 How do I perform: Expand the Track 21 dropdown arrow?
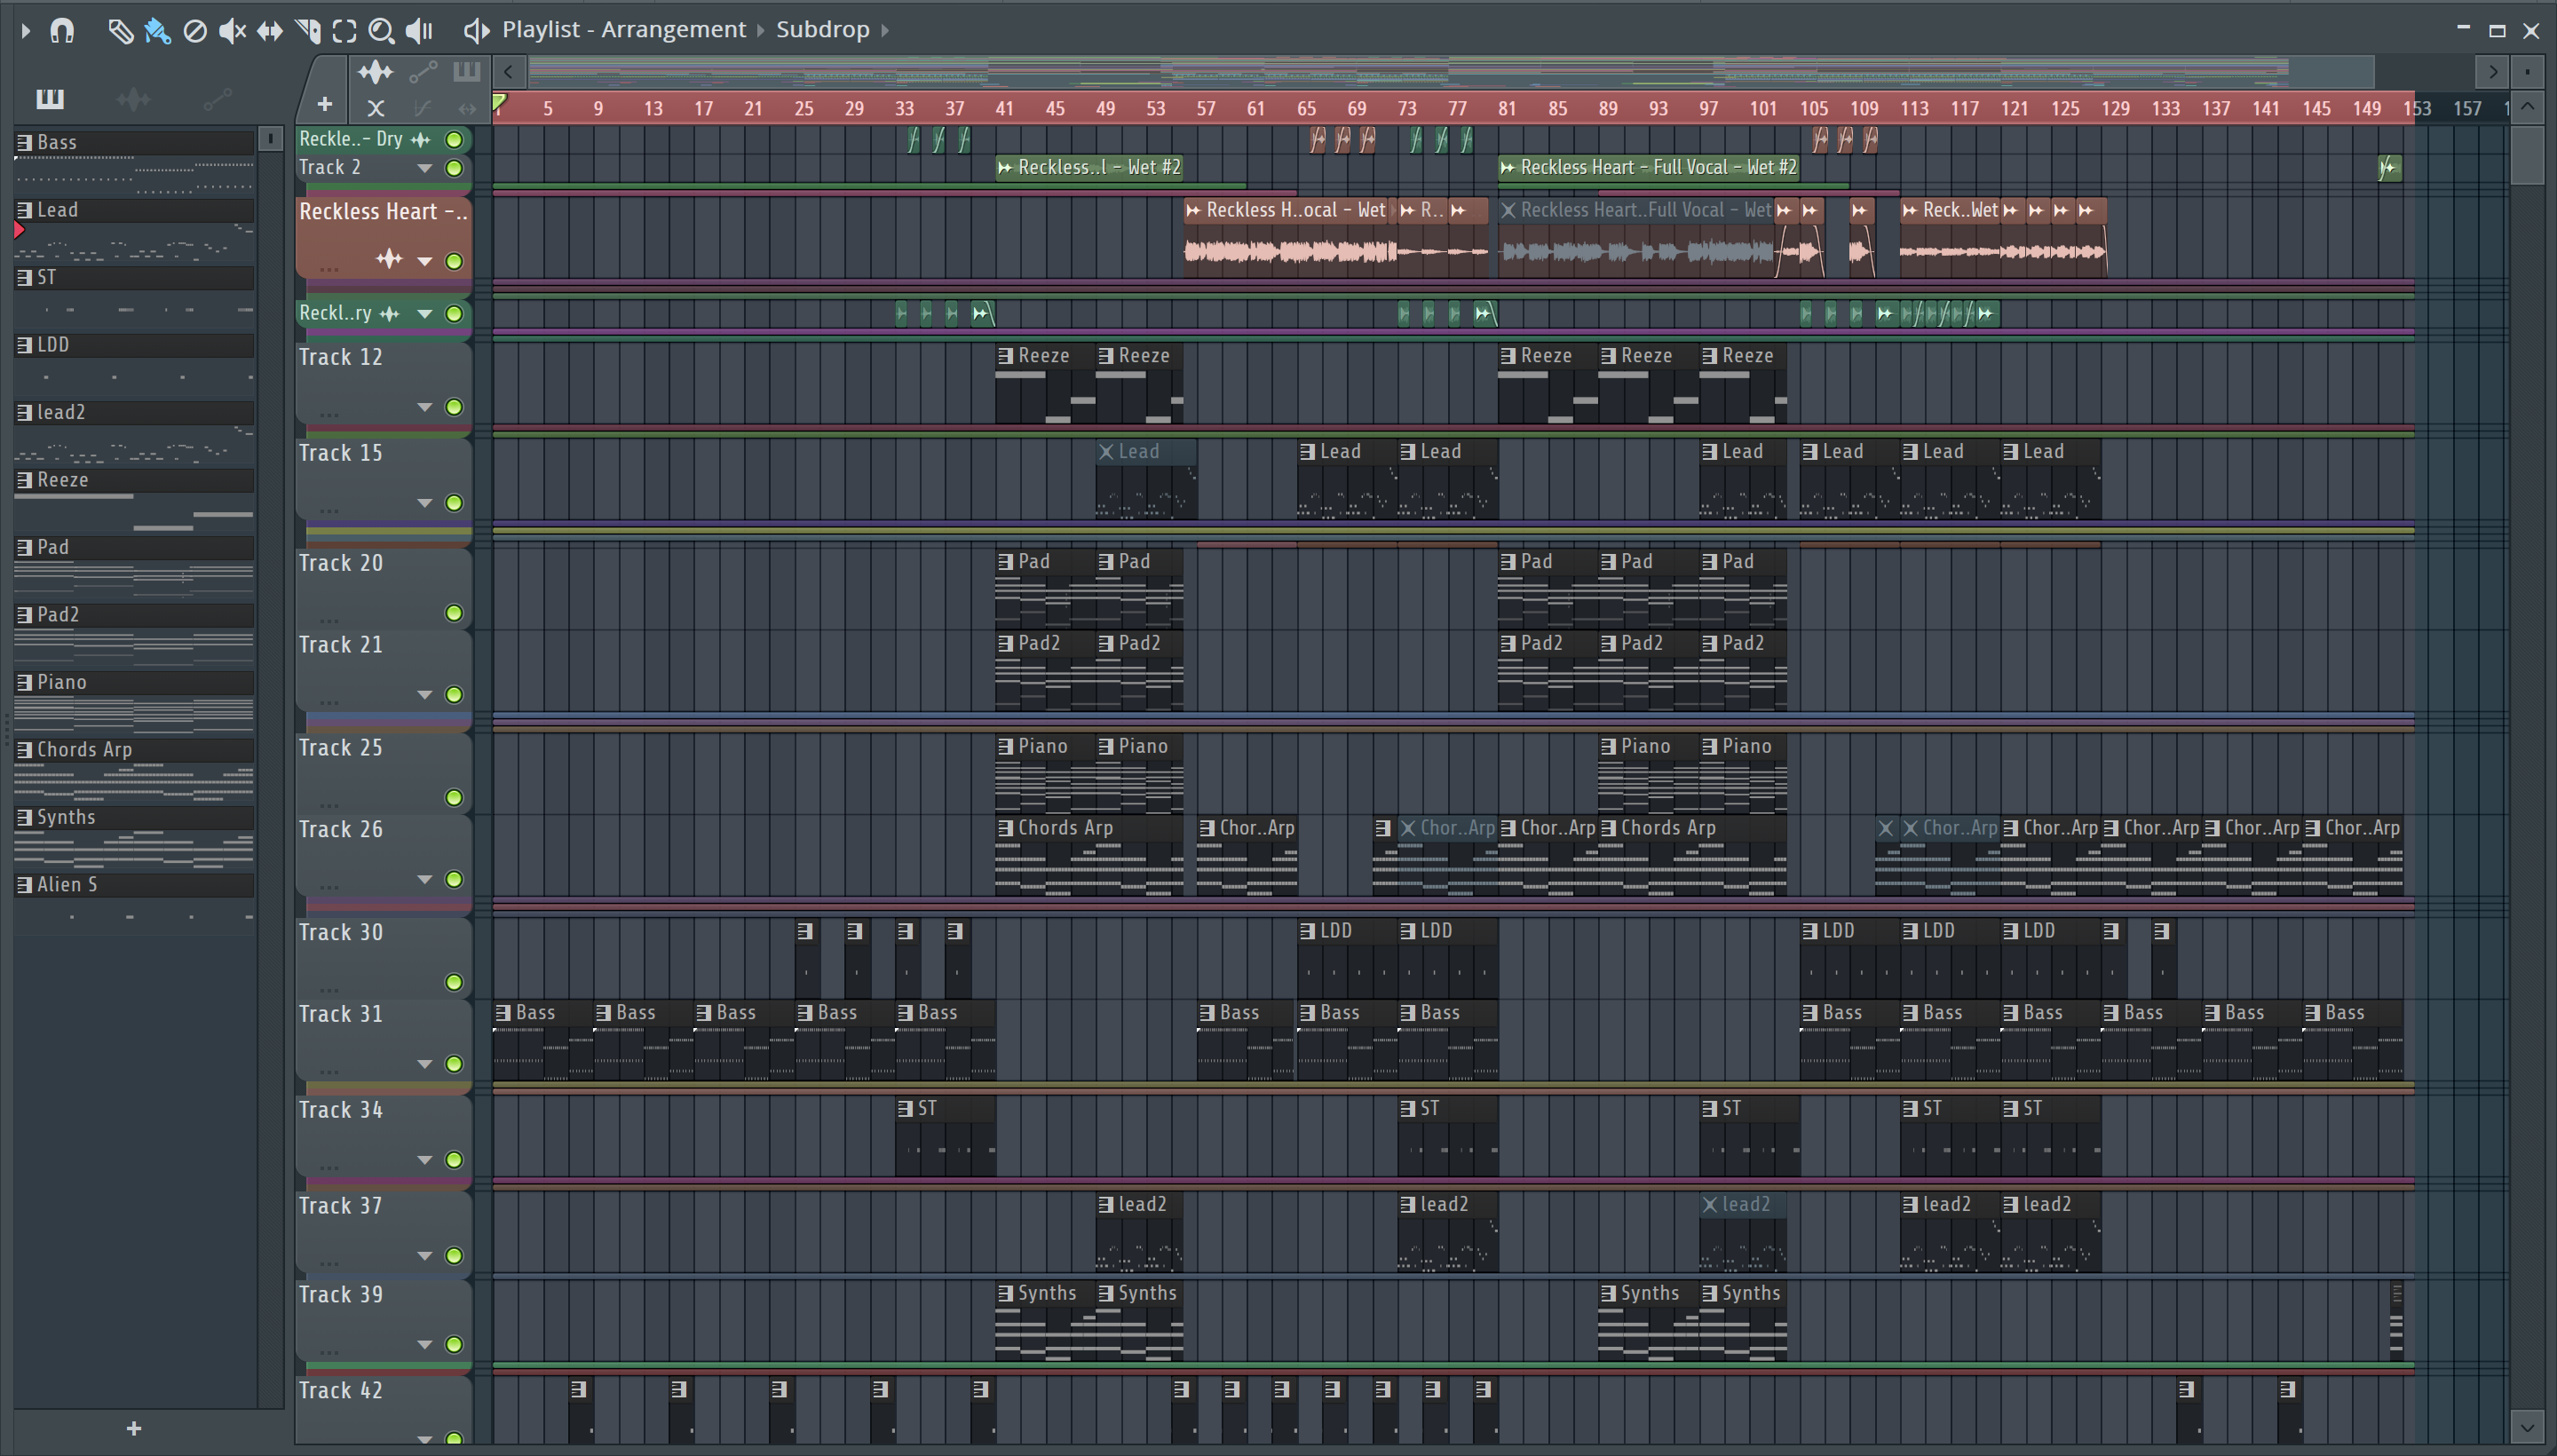click(x=425, y=695)
